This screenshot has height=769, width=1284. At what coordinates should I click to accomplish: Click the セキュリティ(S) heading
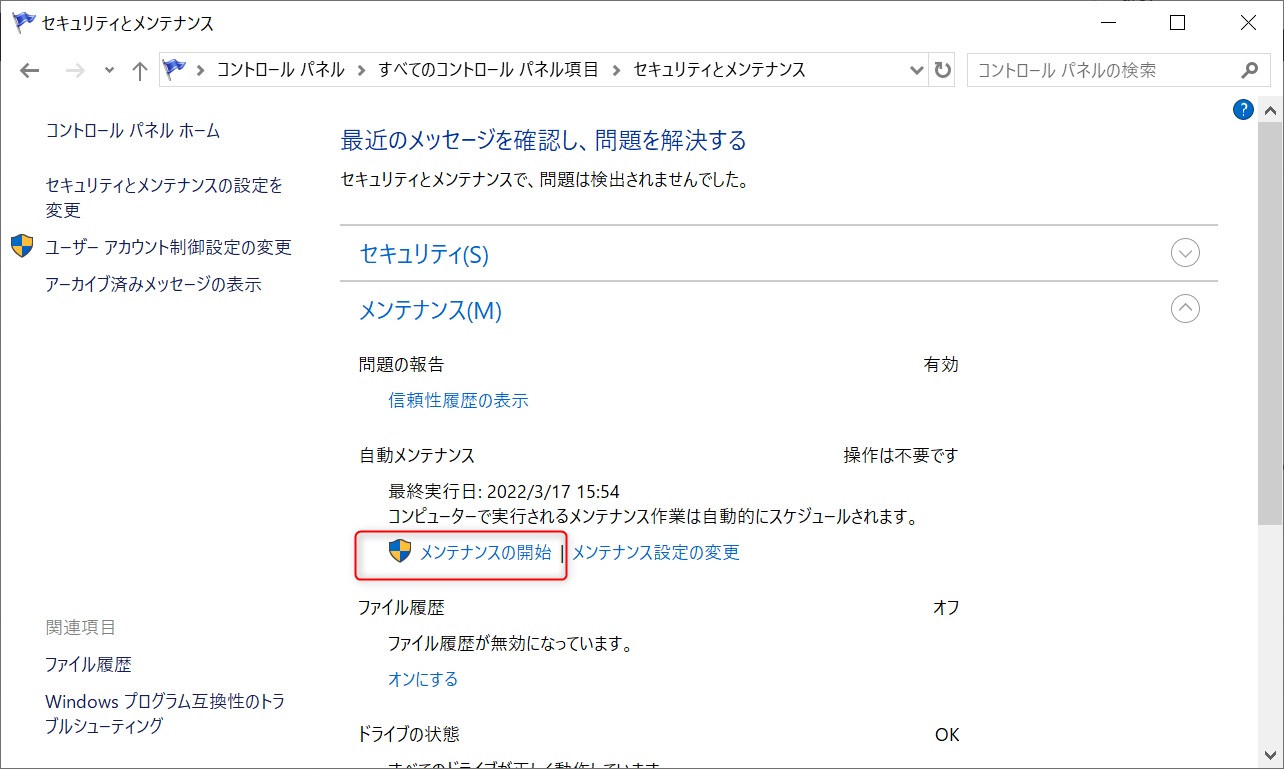tap(424, 254)
